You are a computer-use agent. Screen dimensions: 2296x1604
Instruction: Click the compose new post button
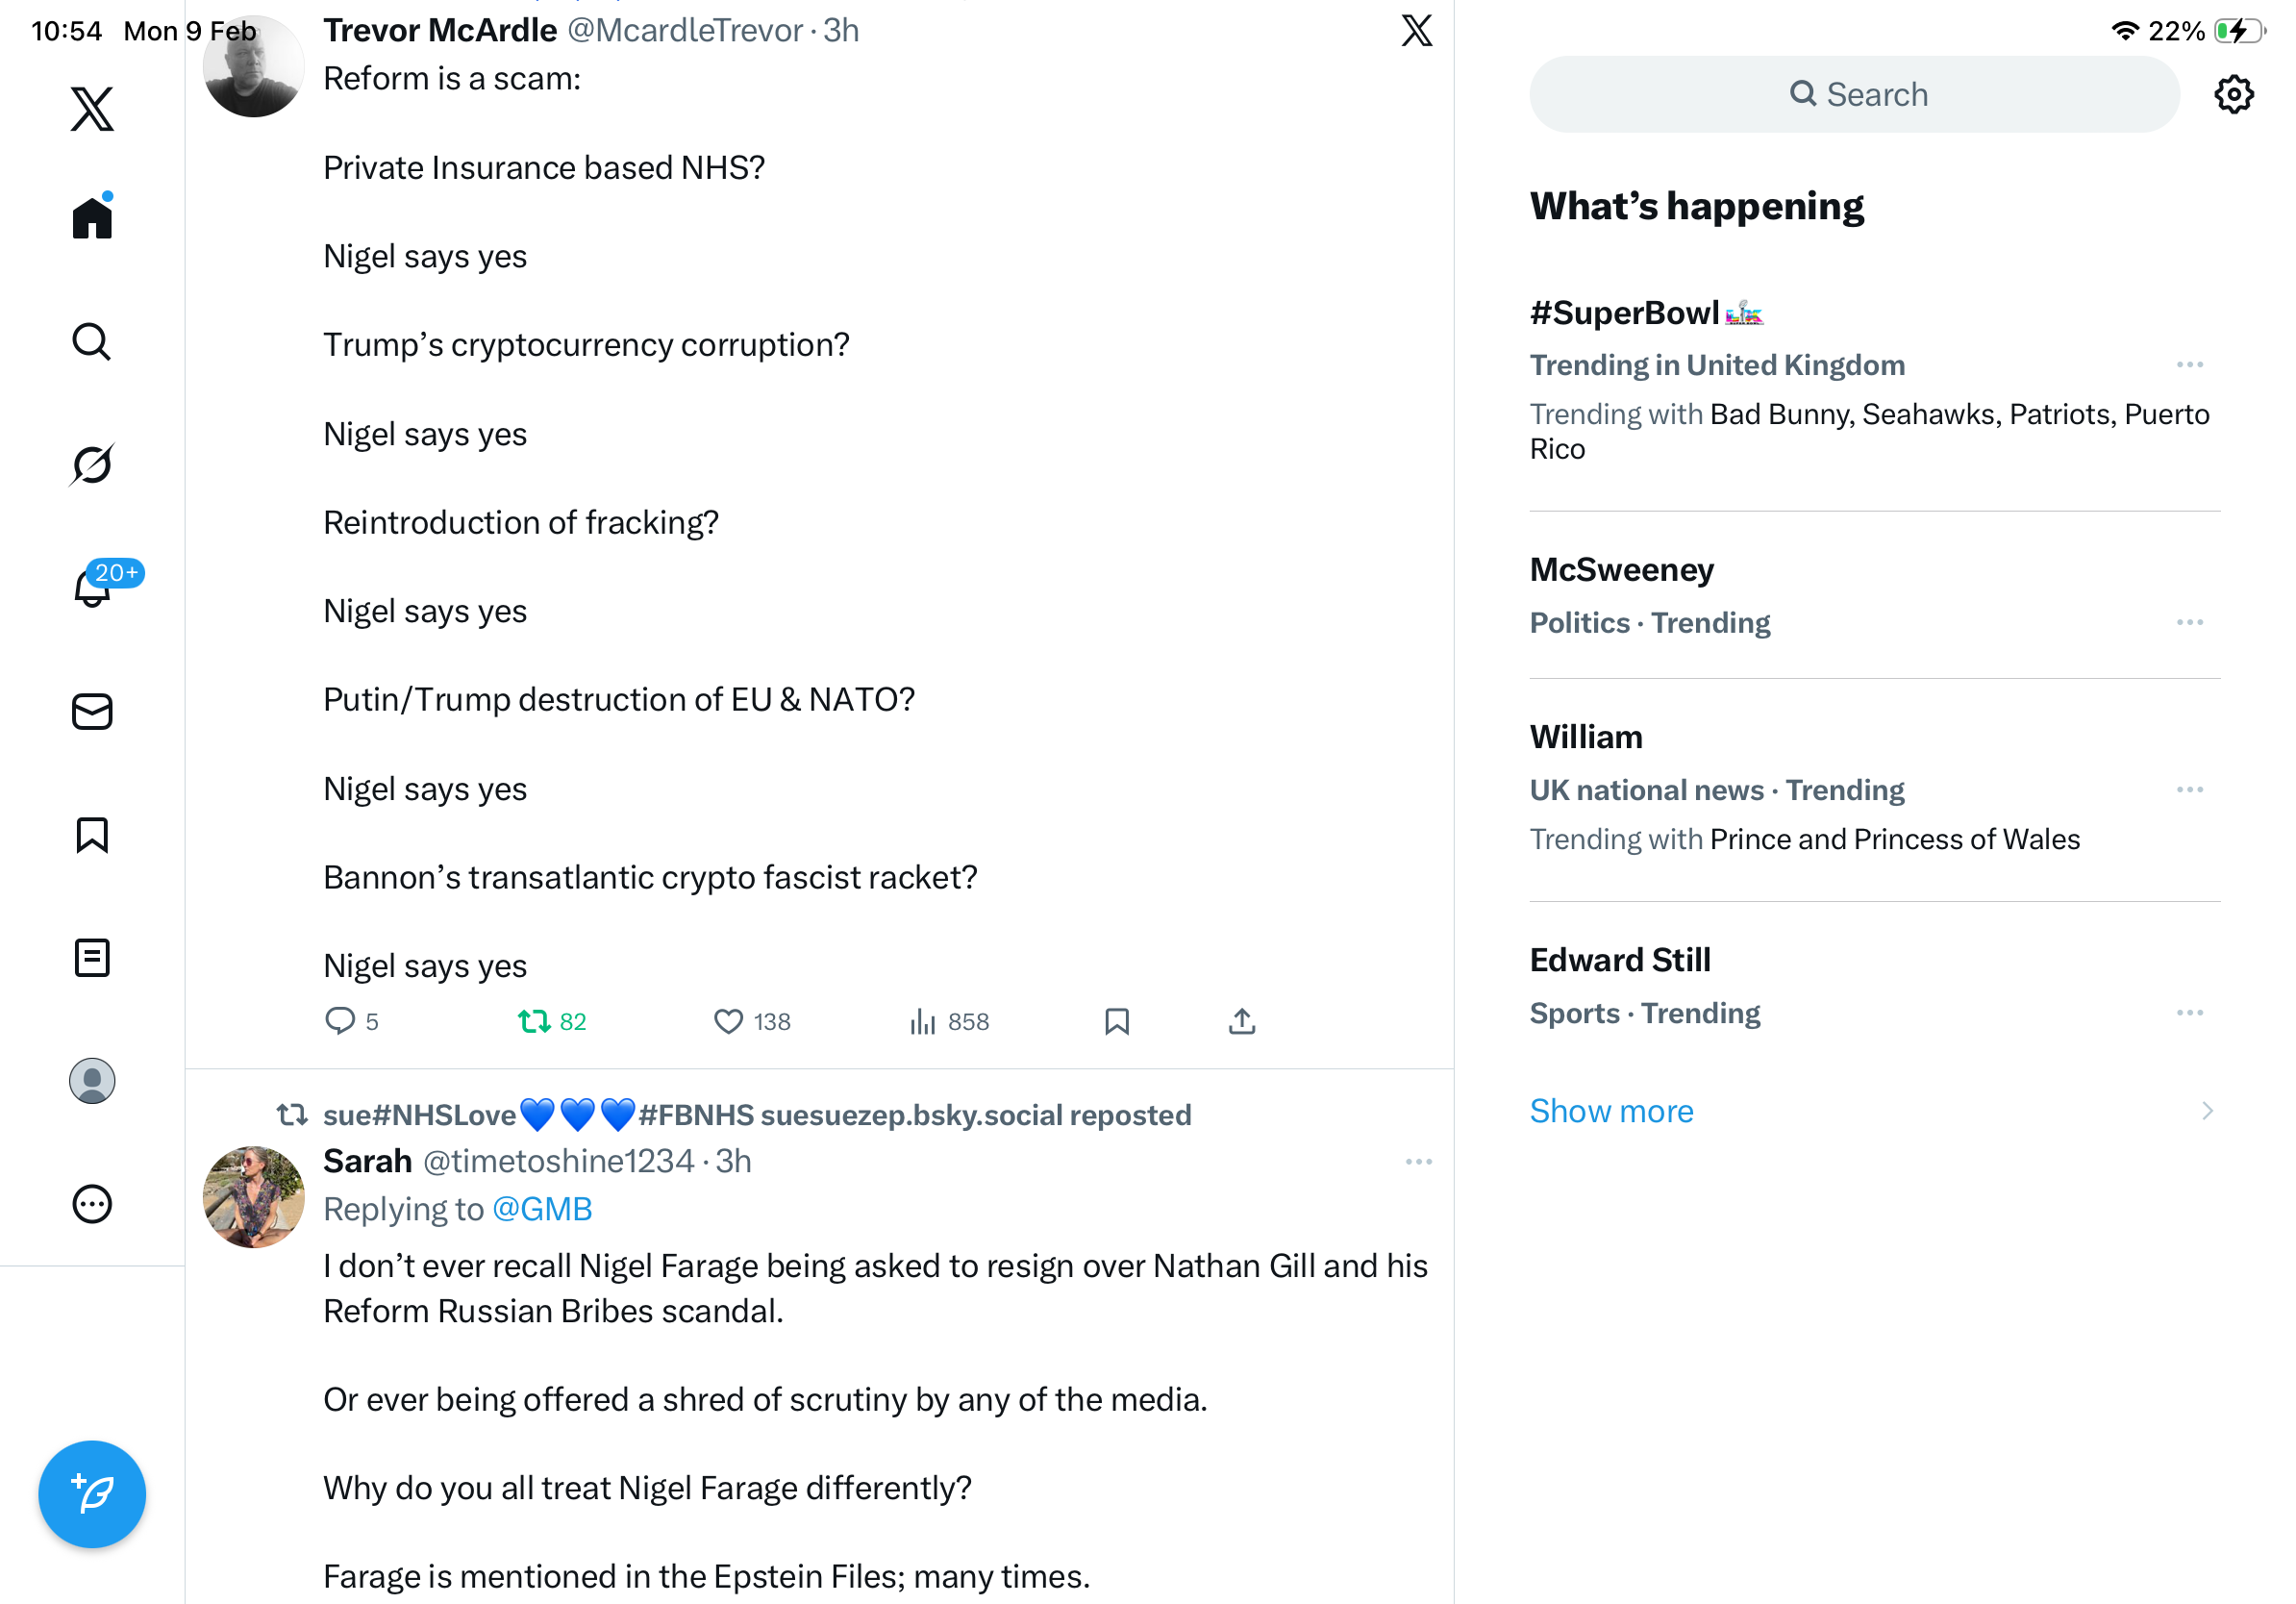(92, 1494)
